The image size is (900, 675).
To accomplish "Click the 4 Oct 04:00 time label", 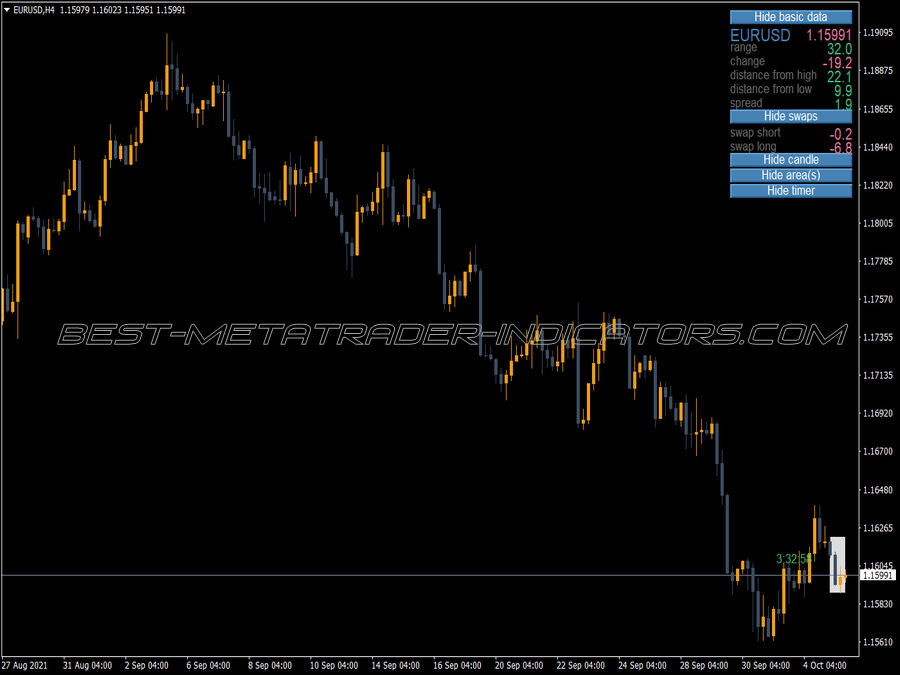I will pos(824,666).
